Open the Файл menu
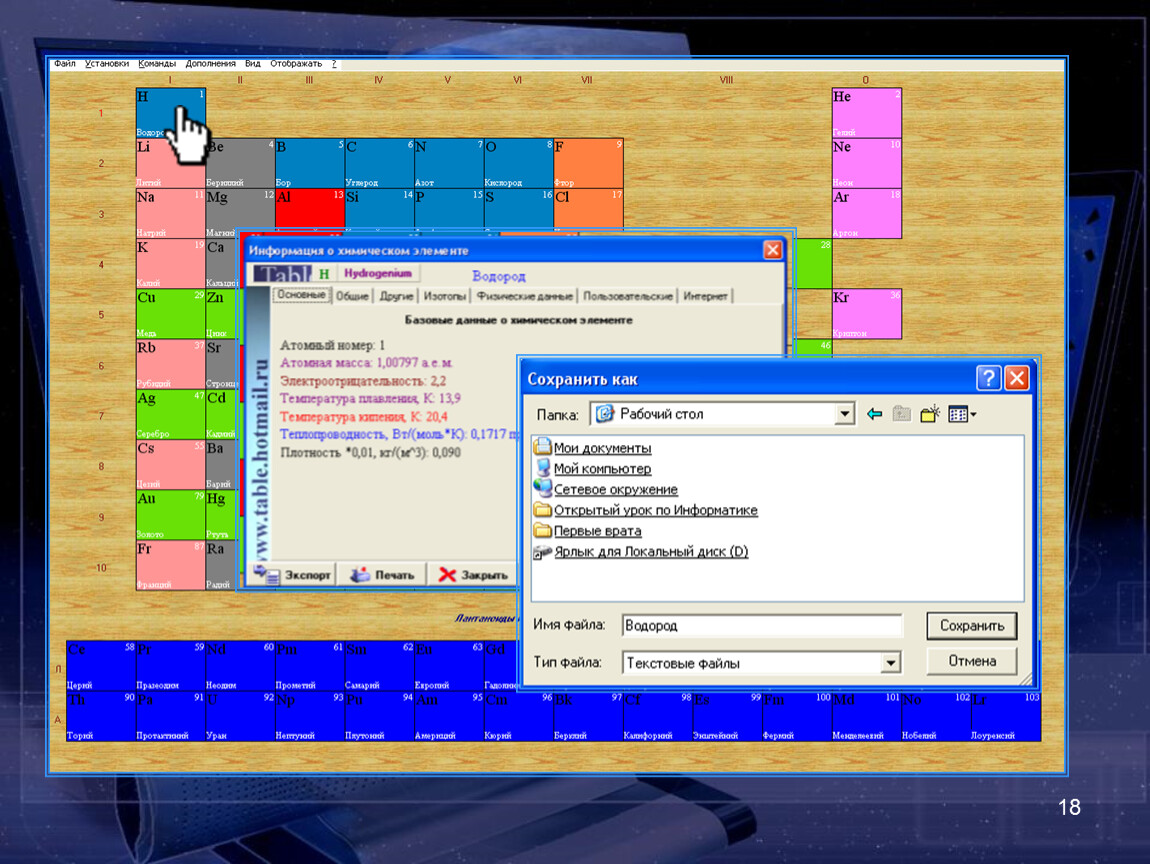1150x864 pixels. 65,63
